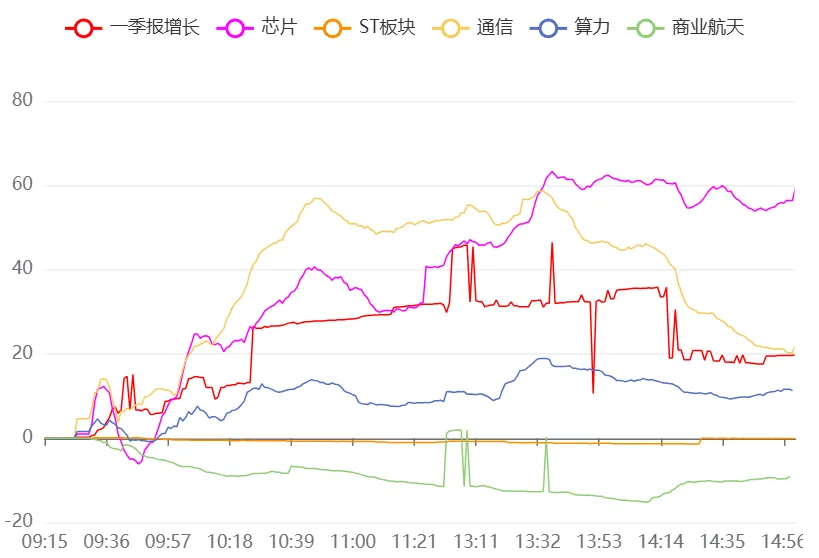Click the red 一季报增长 legend marker
819x558 pixels.
coord(84,28)
